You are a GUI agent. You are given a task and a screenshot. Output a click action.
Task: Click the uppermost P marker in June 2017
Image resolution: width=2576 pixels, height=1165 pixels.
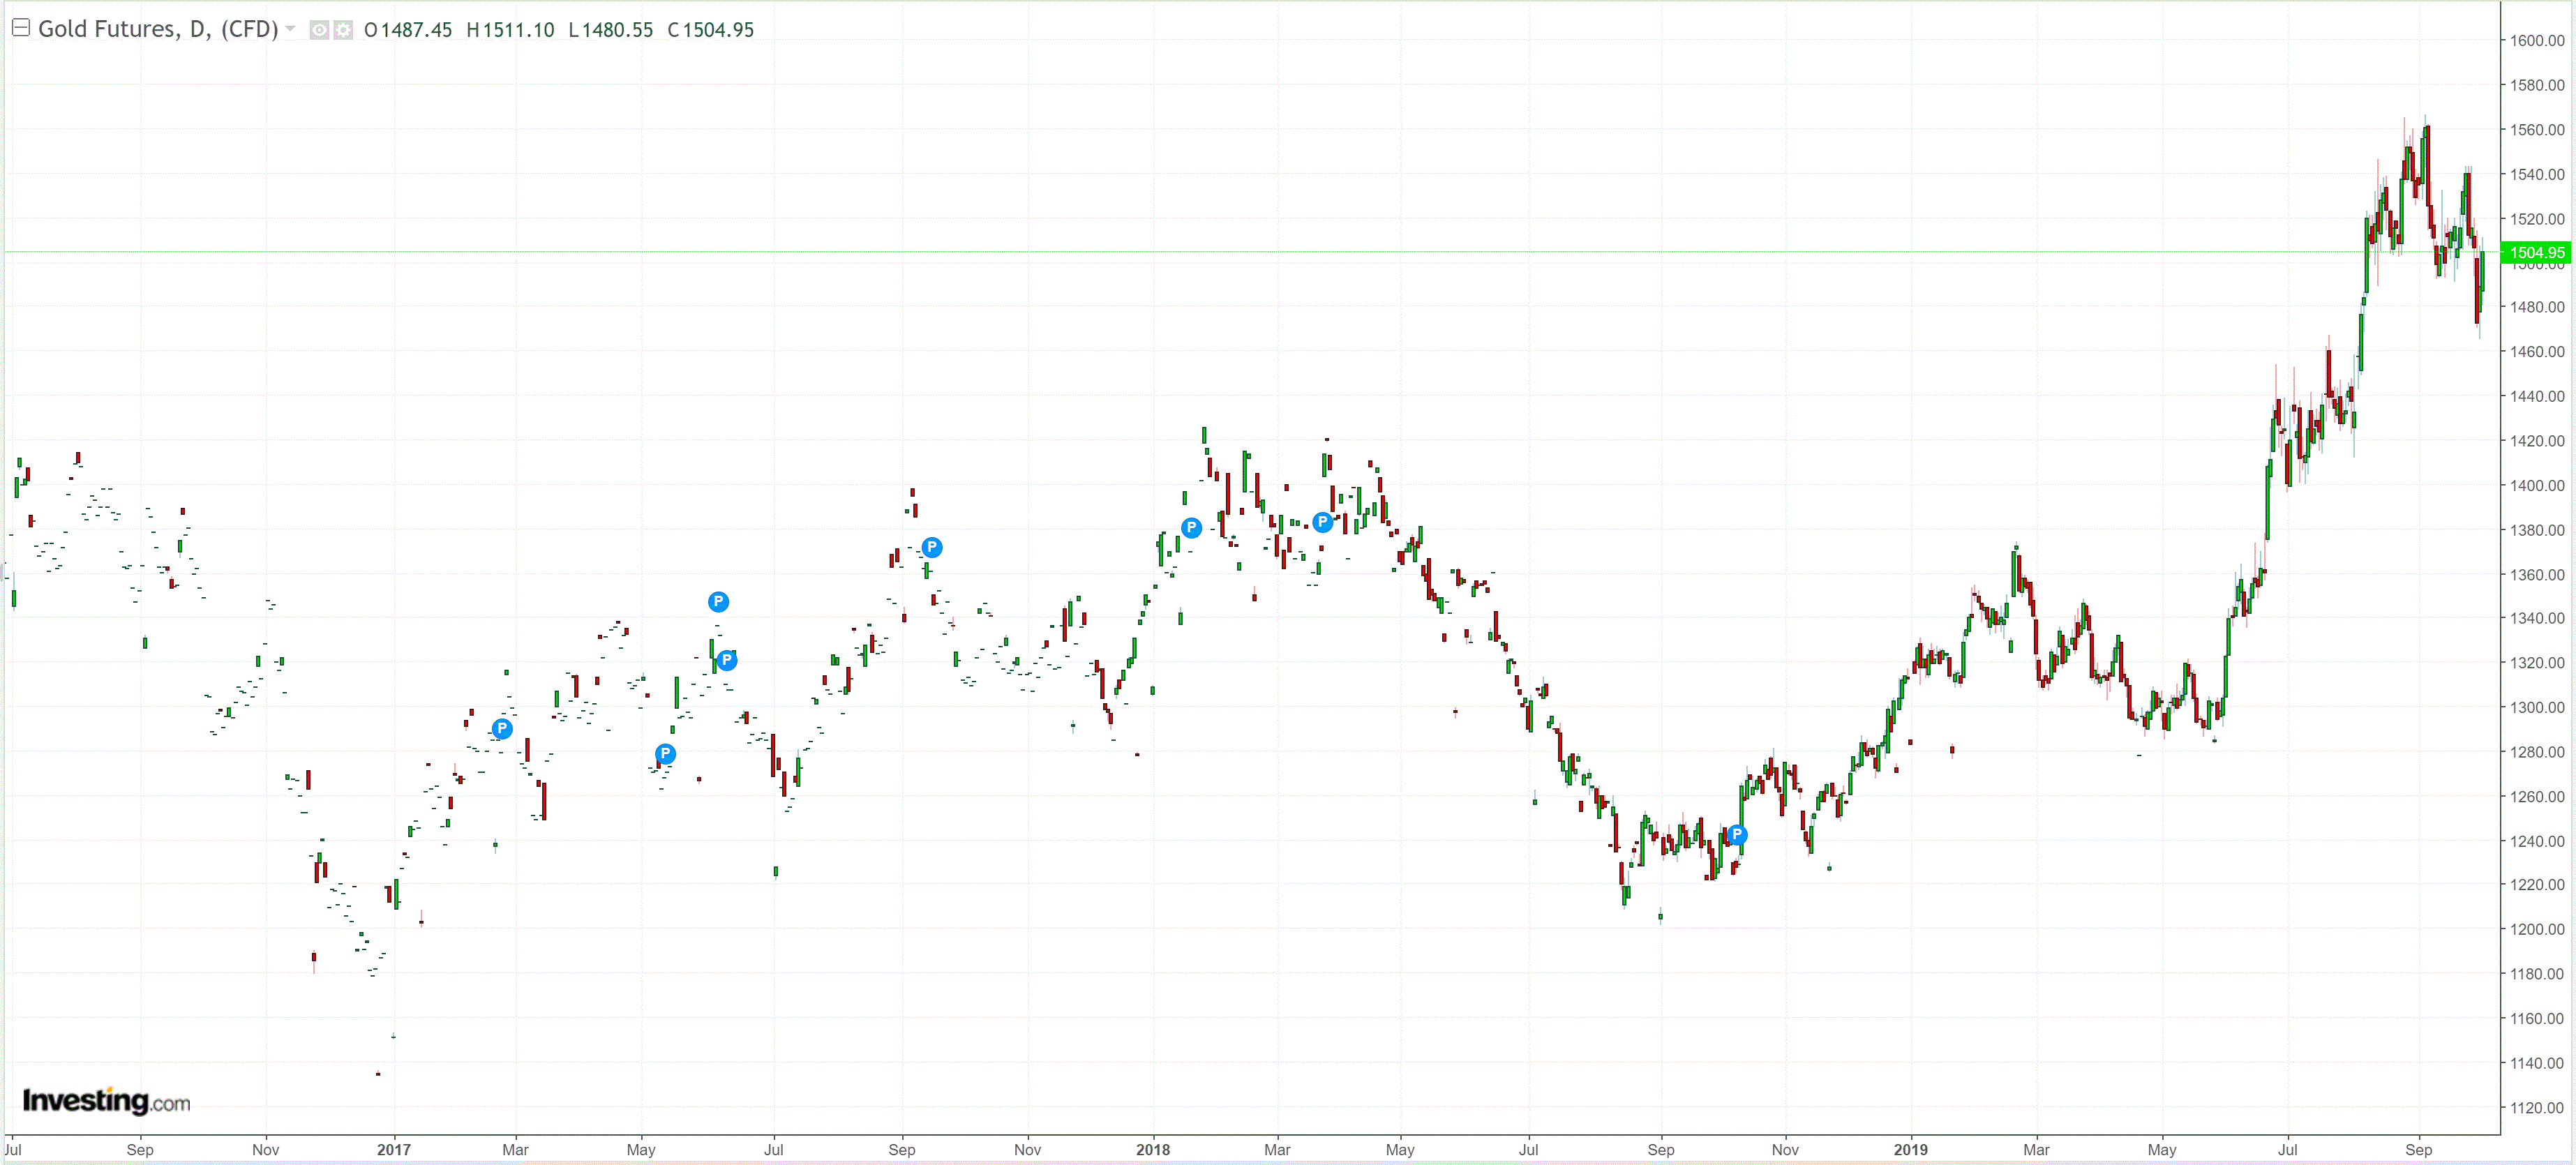(718, 602)
